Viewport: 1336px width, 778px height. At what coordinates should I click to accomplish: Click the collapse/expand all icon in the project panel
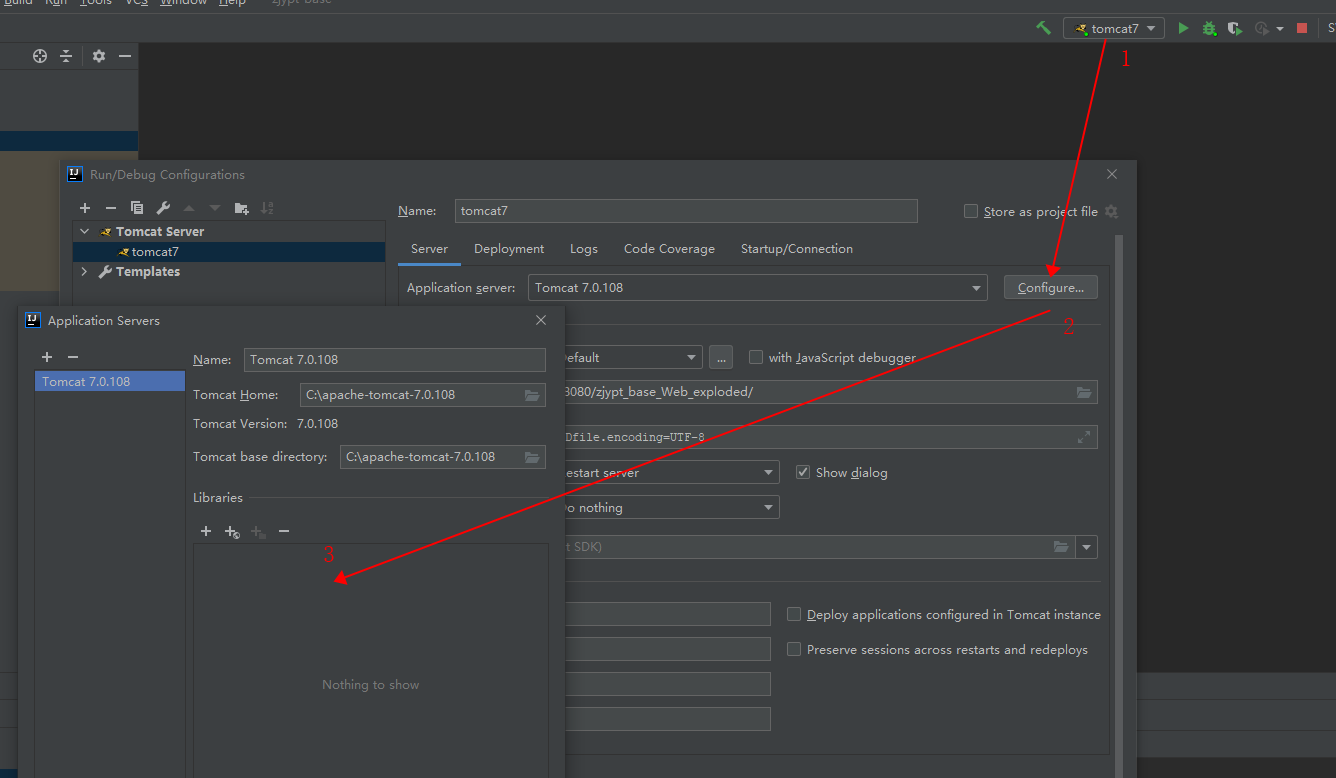pos(66,56)
